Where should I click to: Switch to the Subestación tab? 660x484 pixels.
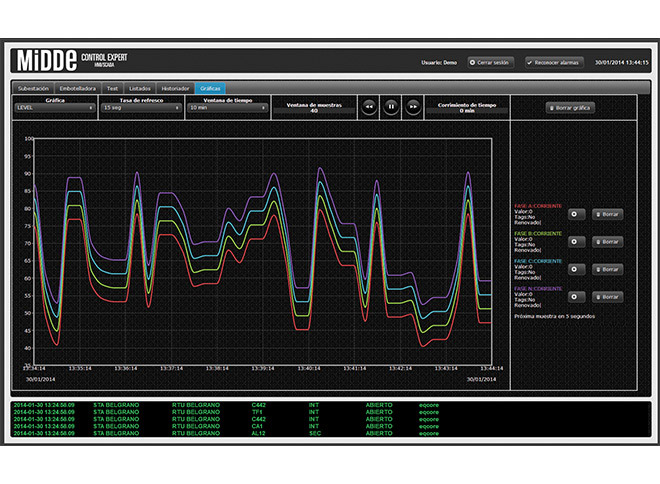coord(33,88)
